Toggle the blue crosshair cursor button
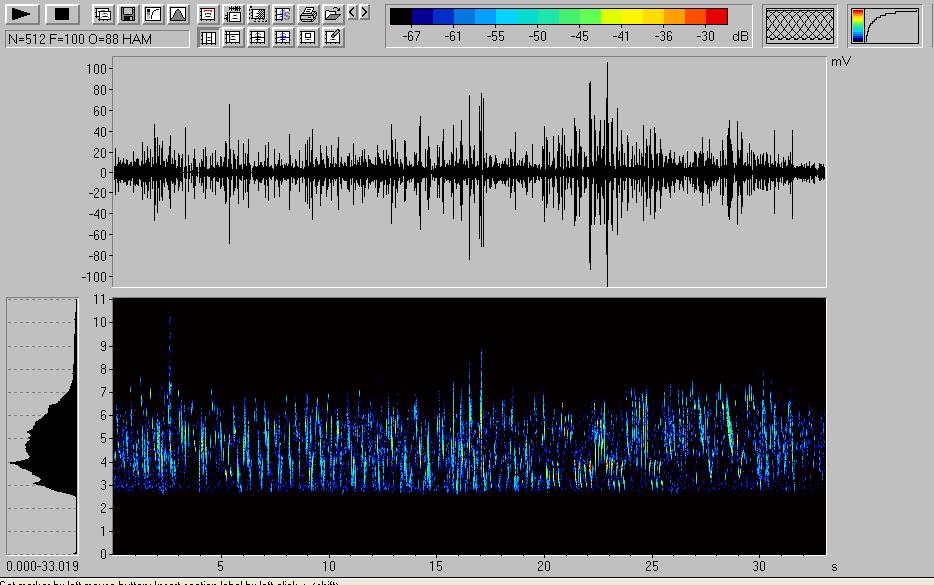This screenshot has width=934, height=585. coord(283,38)
